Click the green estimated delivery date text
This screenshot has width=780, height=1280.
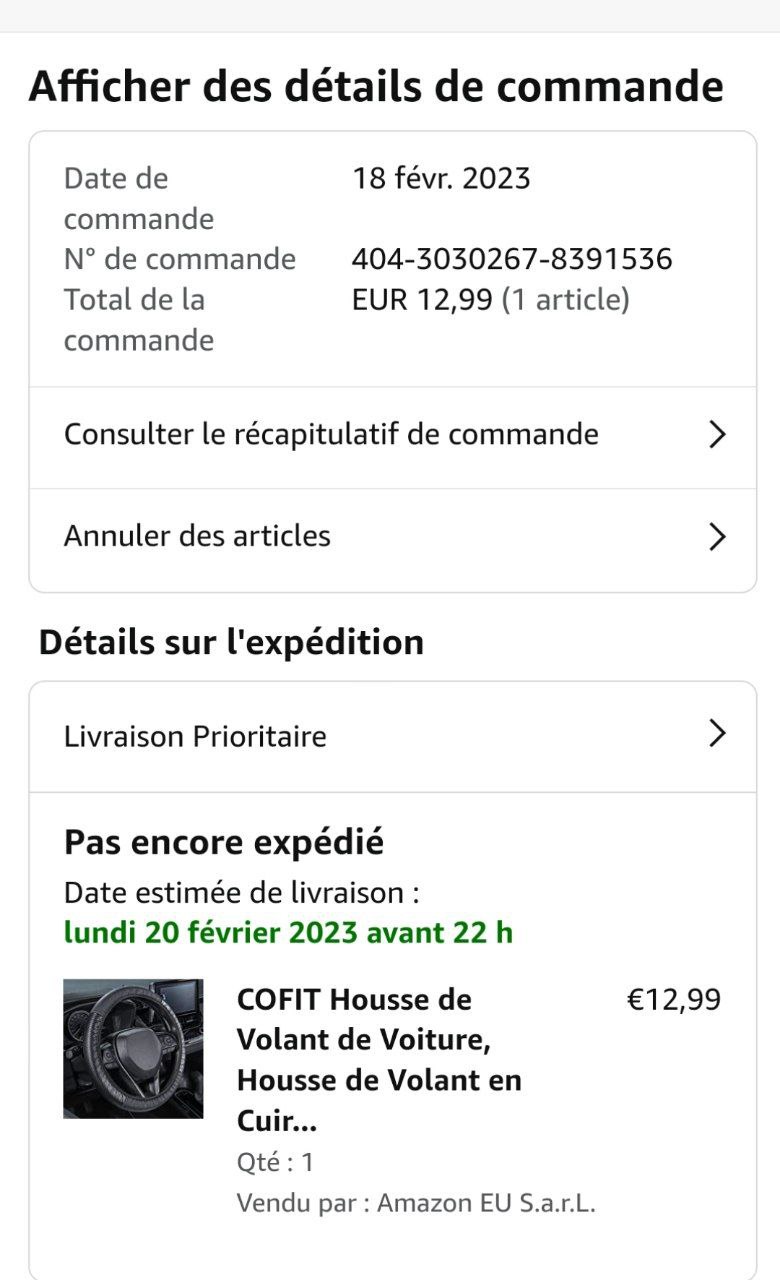(x=288, y=932)
